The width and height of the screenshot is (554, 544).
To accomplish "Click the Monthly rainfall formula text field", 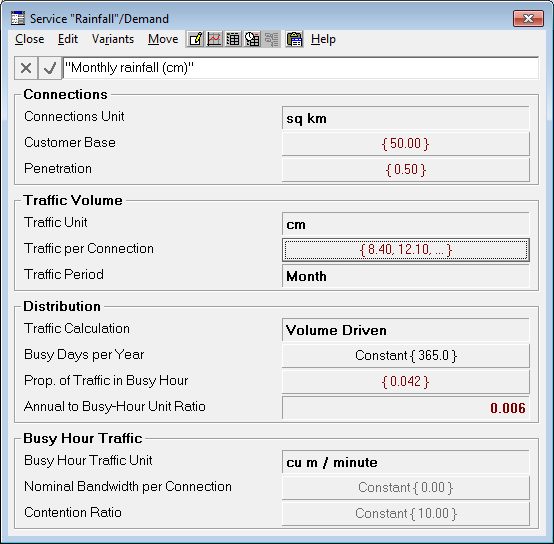I will [x=301, y=68].
